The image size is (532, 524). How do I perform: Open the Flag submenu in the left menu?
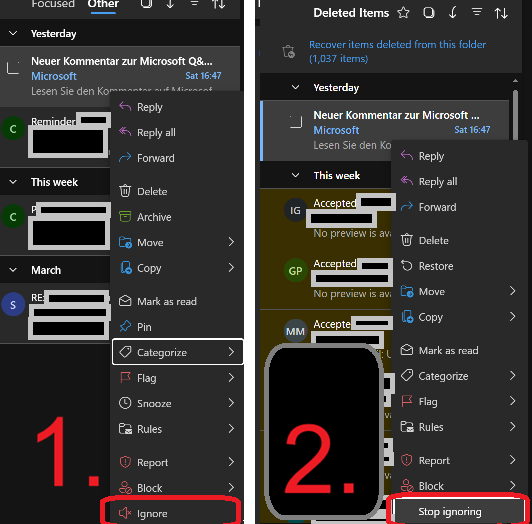177,378
